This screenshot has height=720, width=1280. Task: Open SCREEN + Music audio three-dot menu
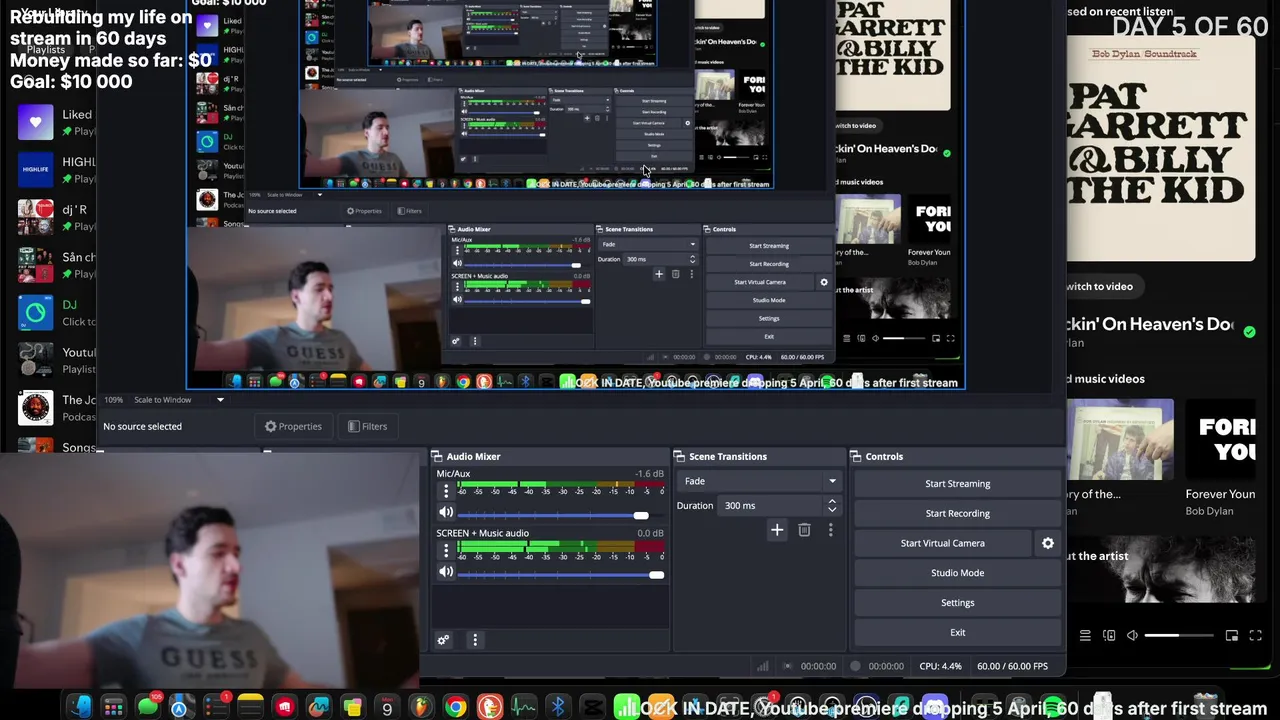point(446,550)
